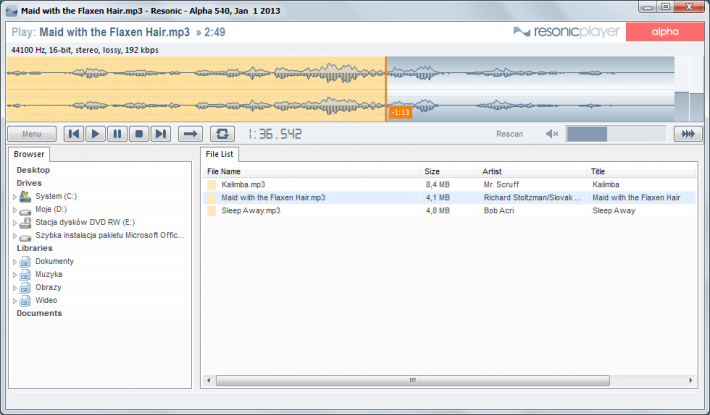Click the Rescan link
Screen dimensions: 710x415
(x=509, y=134)
